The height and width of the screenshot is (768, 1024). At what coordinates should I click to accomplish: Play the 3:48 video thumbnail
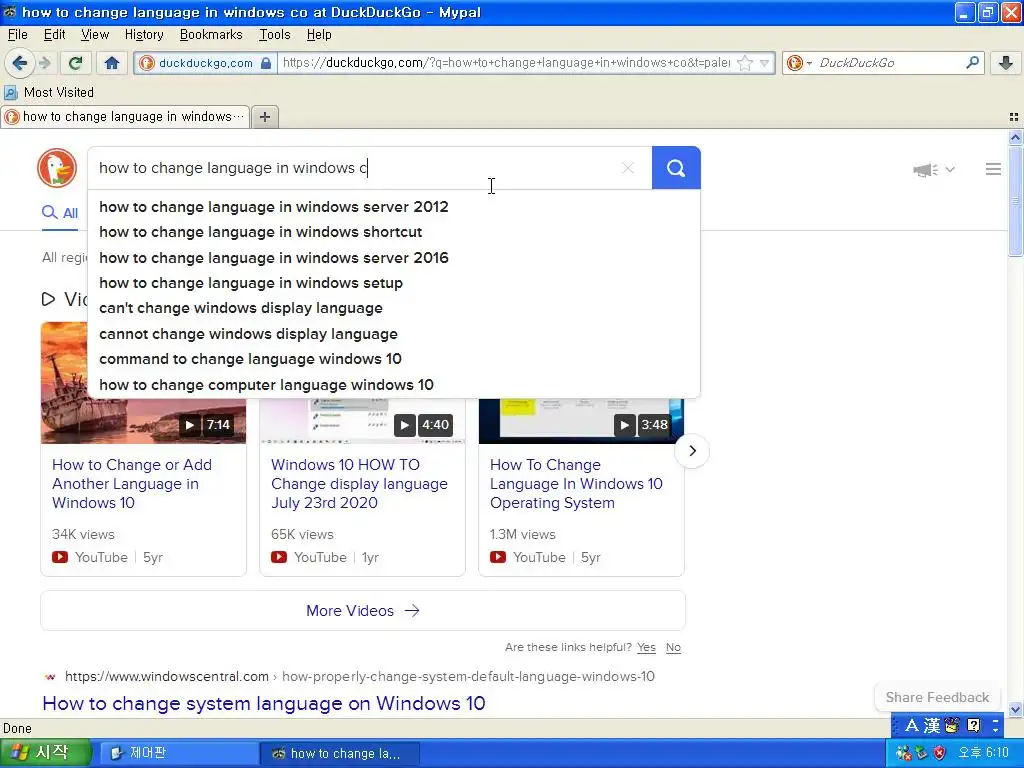coord(581,421)
